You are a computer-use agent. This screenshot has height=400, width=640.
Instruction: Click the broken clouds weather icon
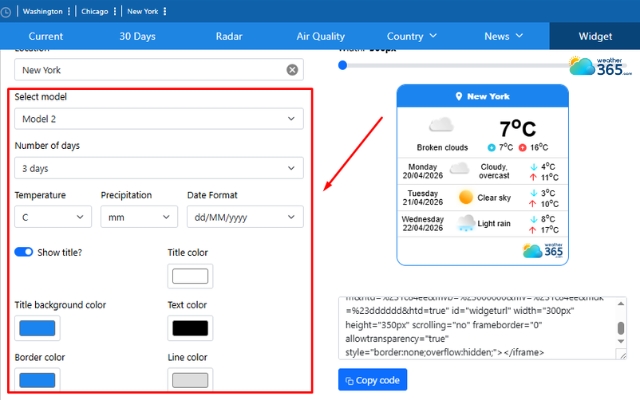[x=441, y=126]
